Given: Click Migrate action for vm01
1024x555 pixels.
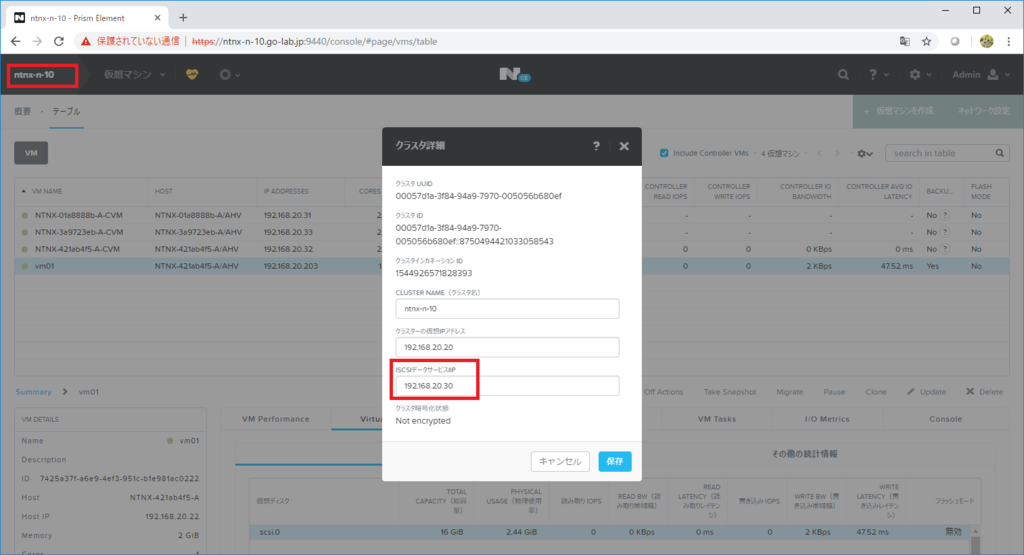Looking at the screenshot, I should (x=790, y=392).
